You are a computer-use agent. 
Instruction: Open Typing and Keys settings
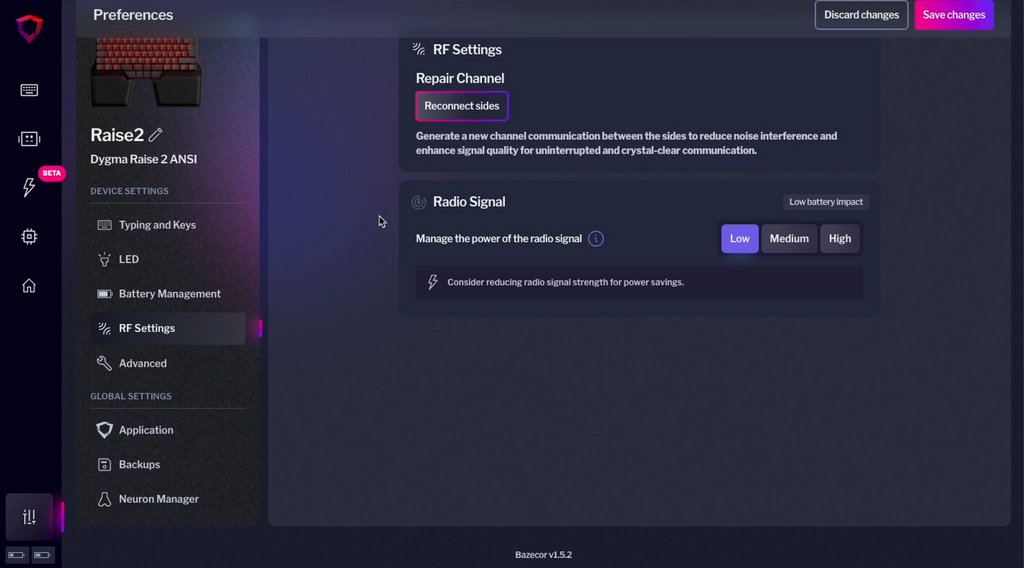point(157,225)
